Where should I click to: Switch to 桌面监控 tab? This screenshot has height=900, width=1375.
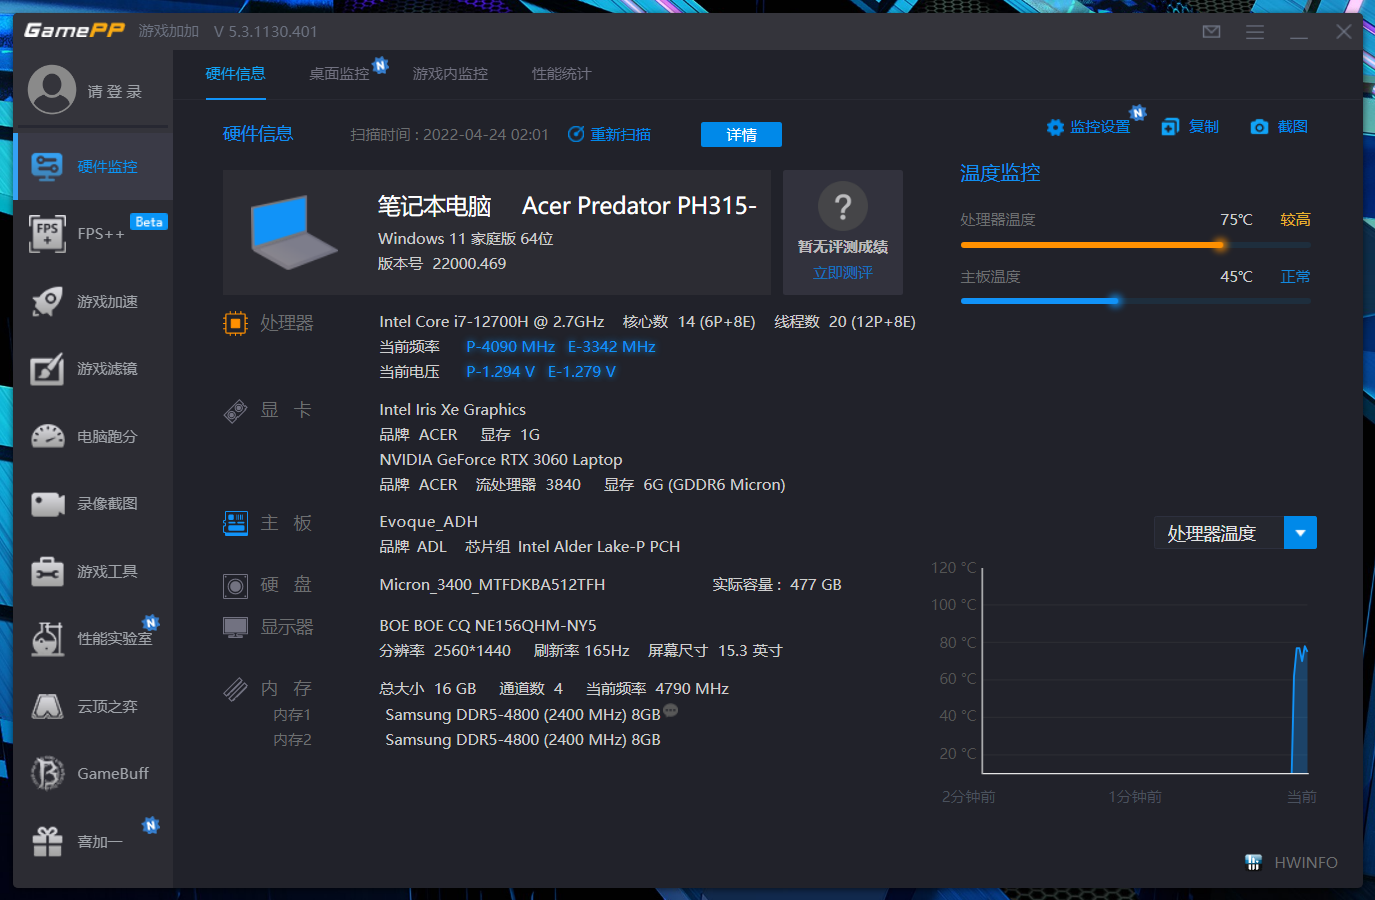[x=339, y=74]
